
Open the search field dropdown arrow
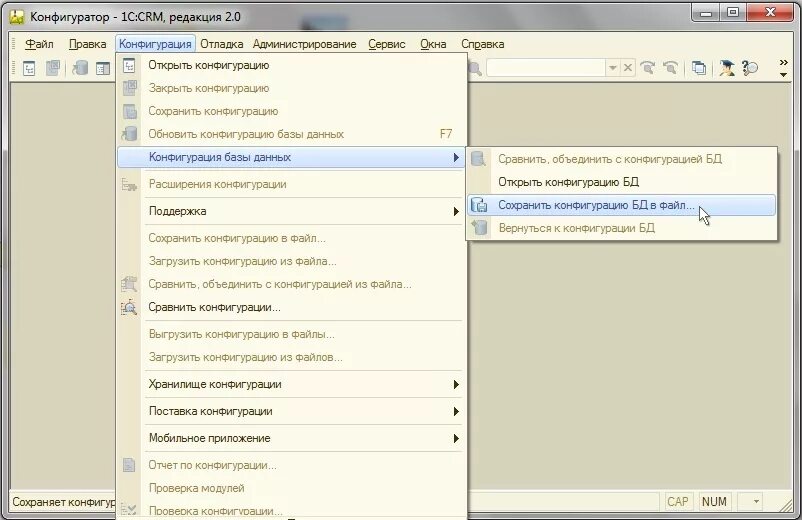point(612,67)
